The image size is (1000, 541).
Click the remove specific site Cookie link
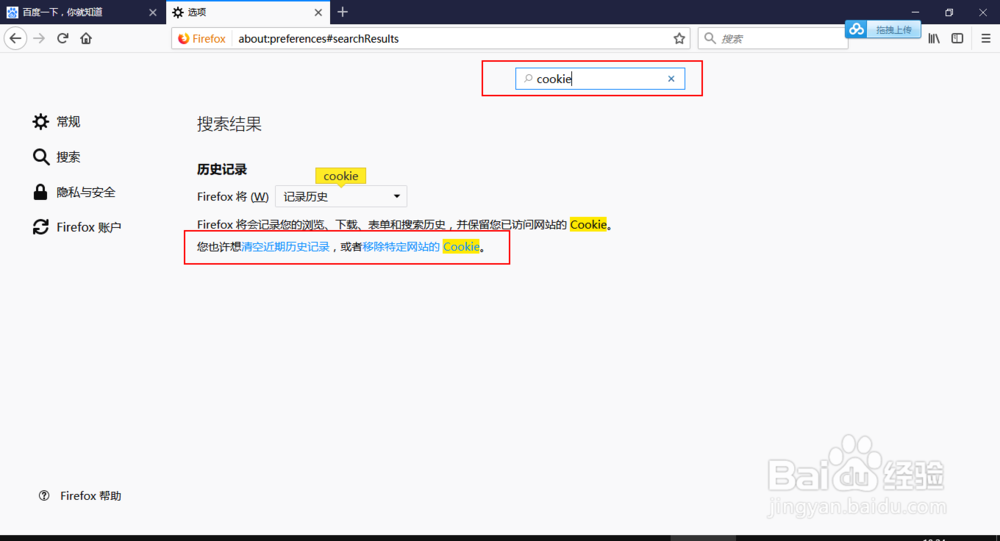[421, 247]
